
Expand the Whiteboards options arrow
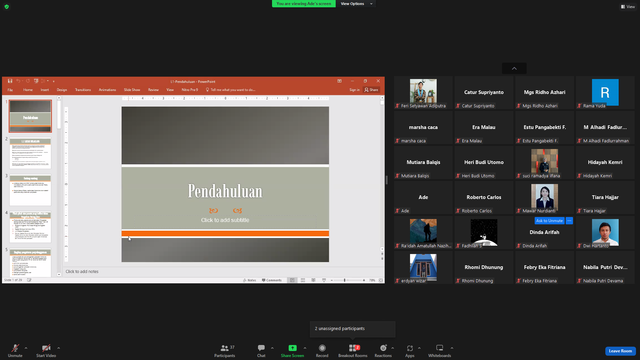[452, 348]
